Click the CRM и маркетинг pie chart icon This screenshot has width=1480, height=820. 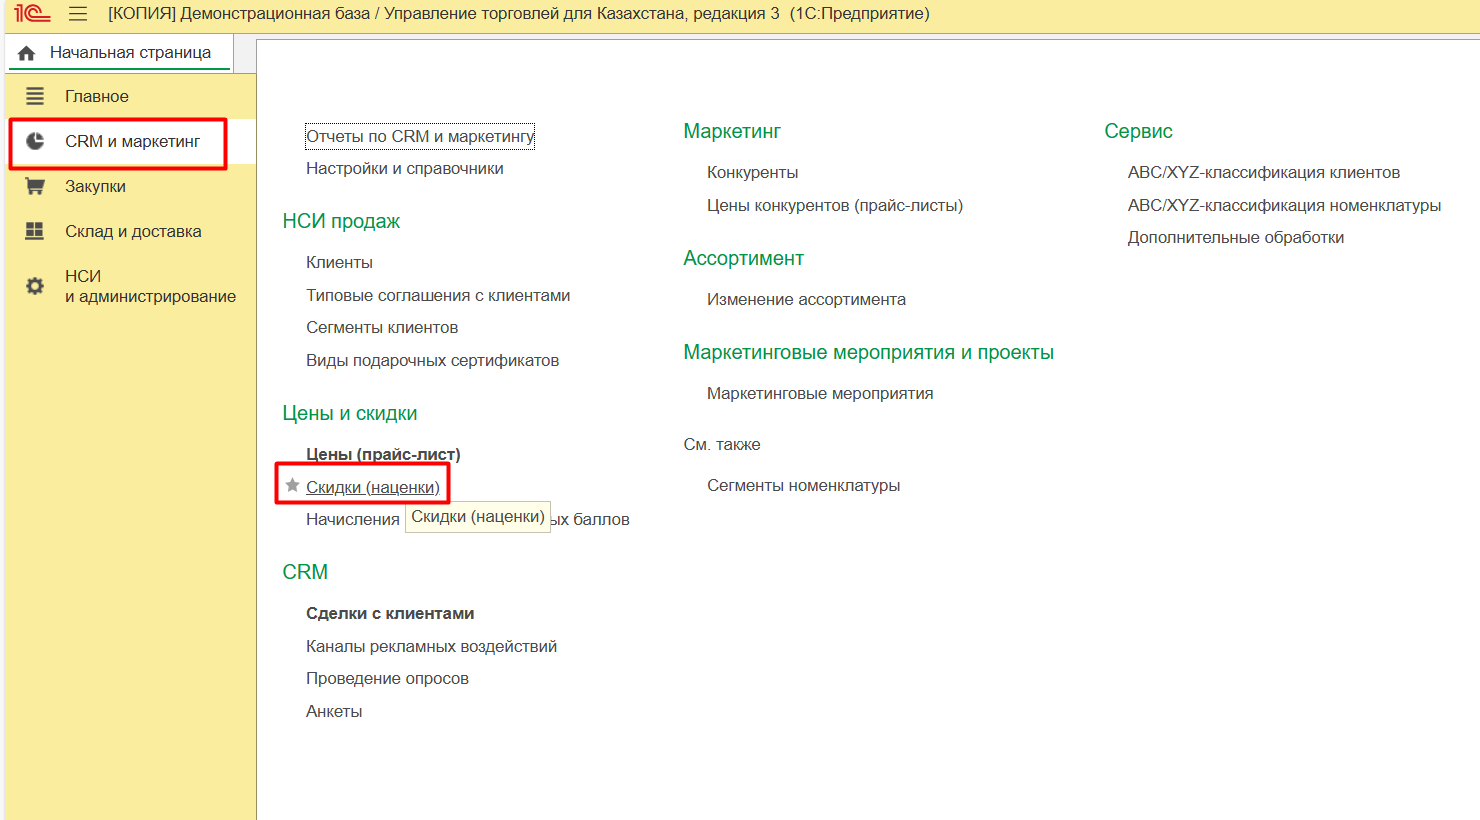(x=35, y=141)
